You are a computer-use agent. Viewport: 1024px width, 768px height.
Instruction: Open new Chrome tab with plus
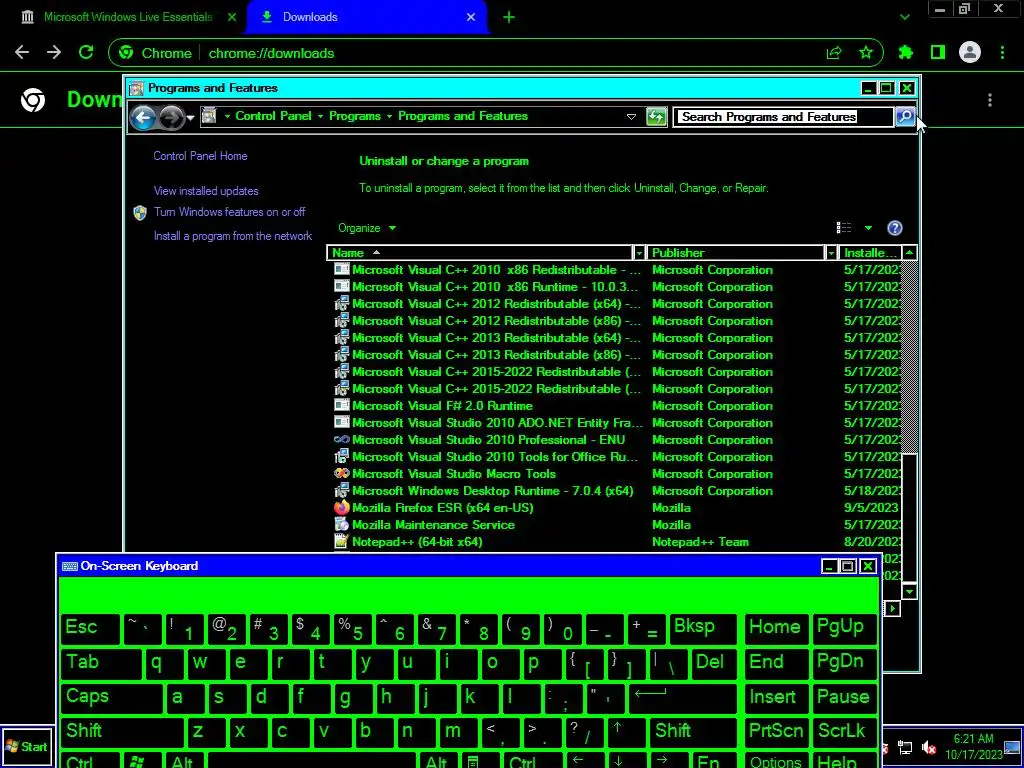(x=509, y=17)
